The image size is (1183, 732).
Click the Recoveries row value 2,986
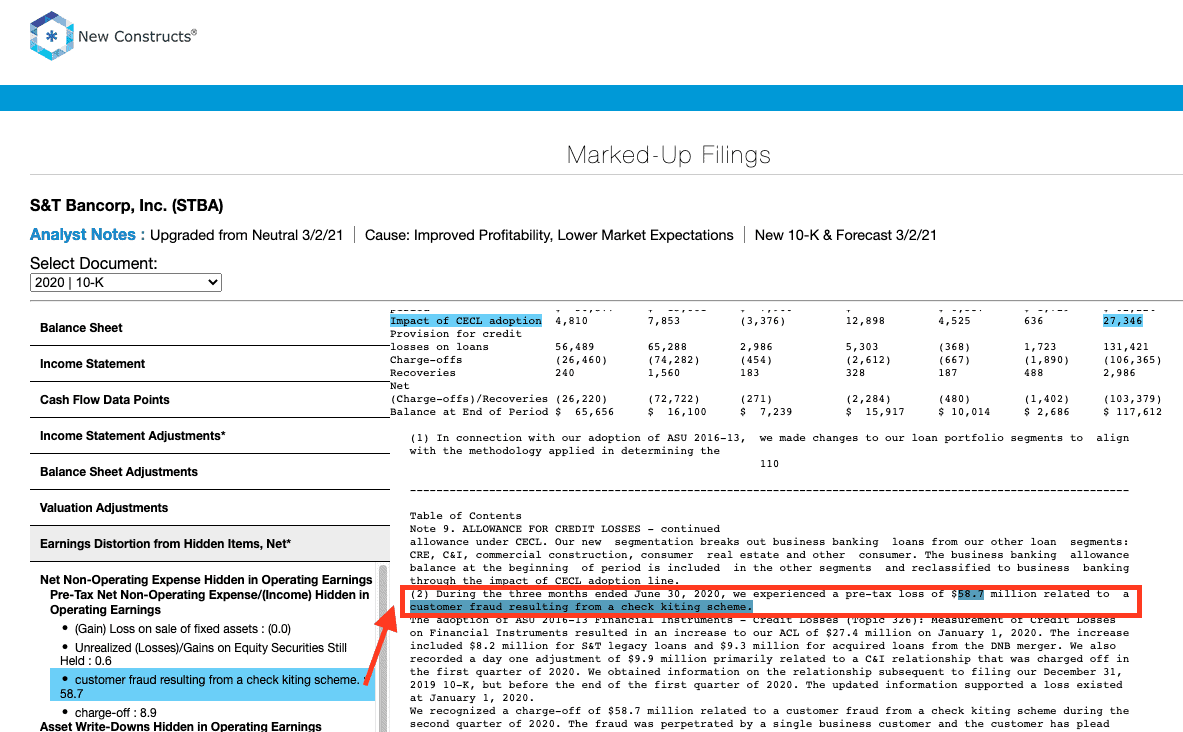tap(1119, 373)
